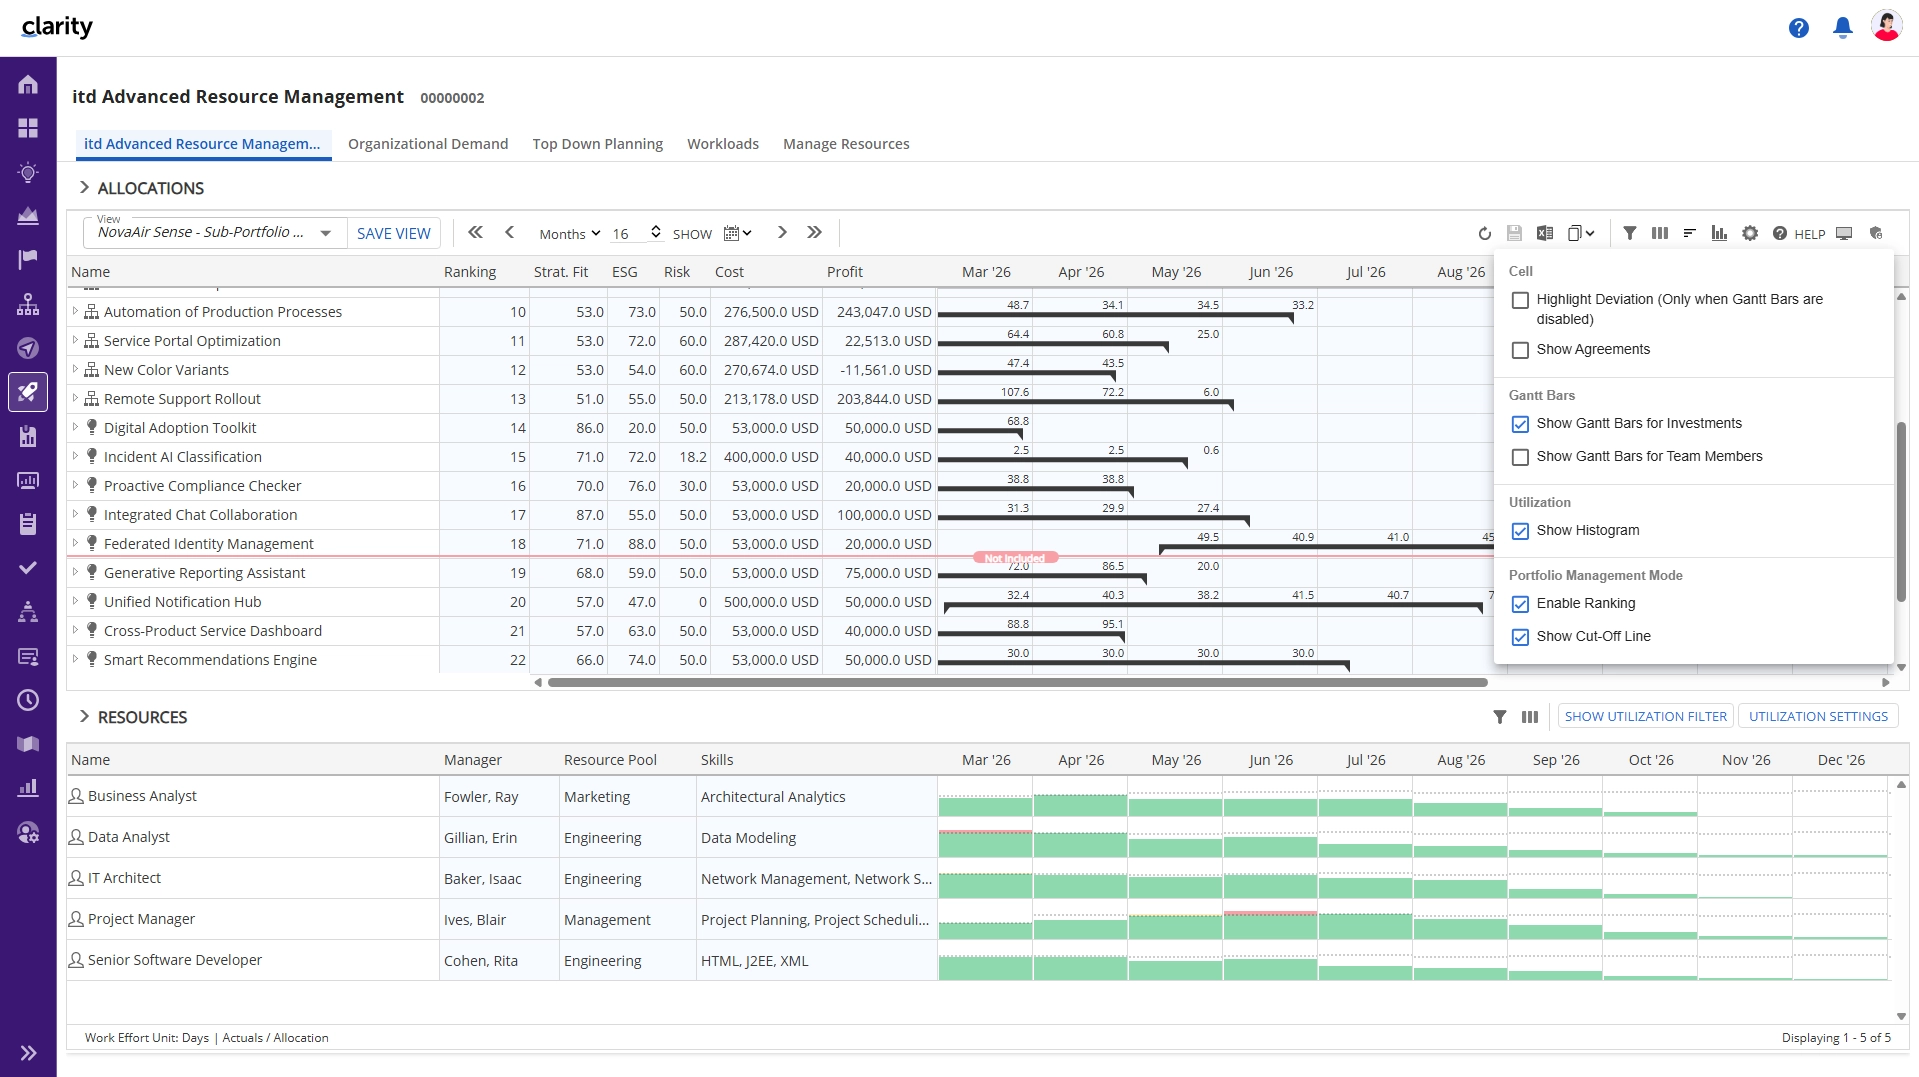
Task: Open the NovaAir Sense view dropdown
Action: click(326, 233)
